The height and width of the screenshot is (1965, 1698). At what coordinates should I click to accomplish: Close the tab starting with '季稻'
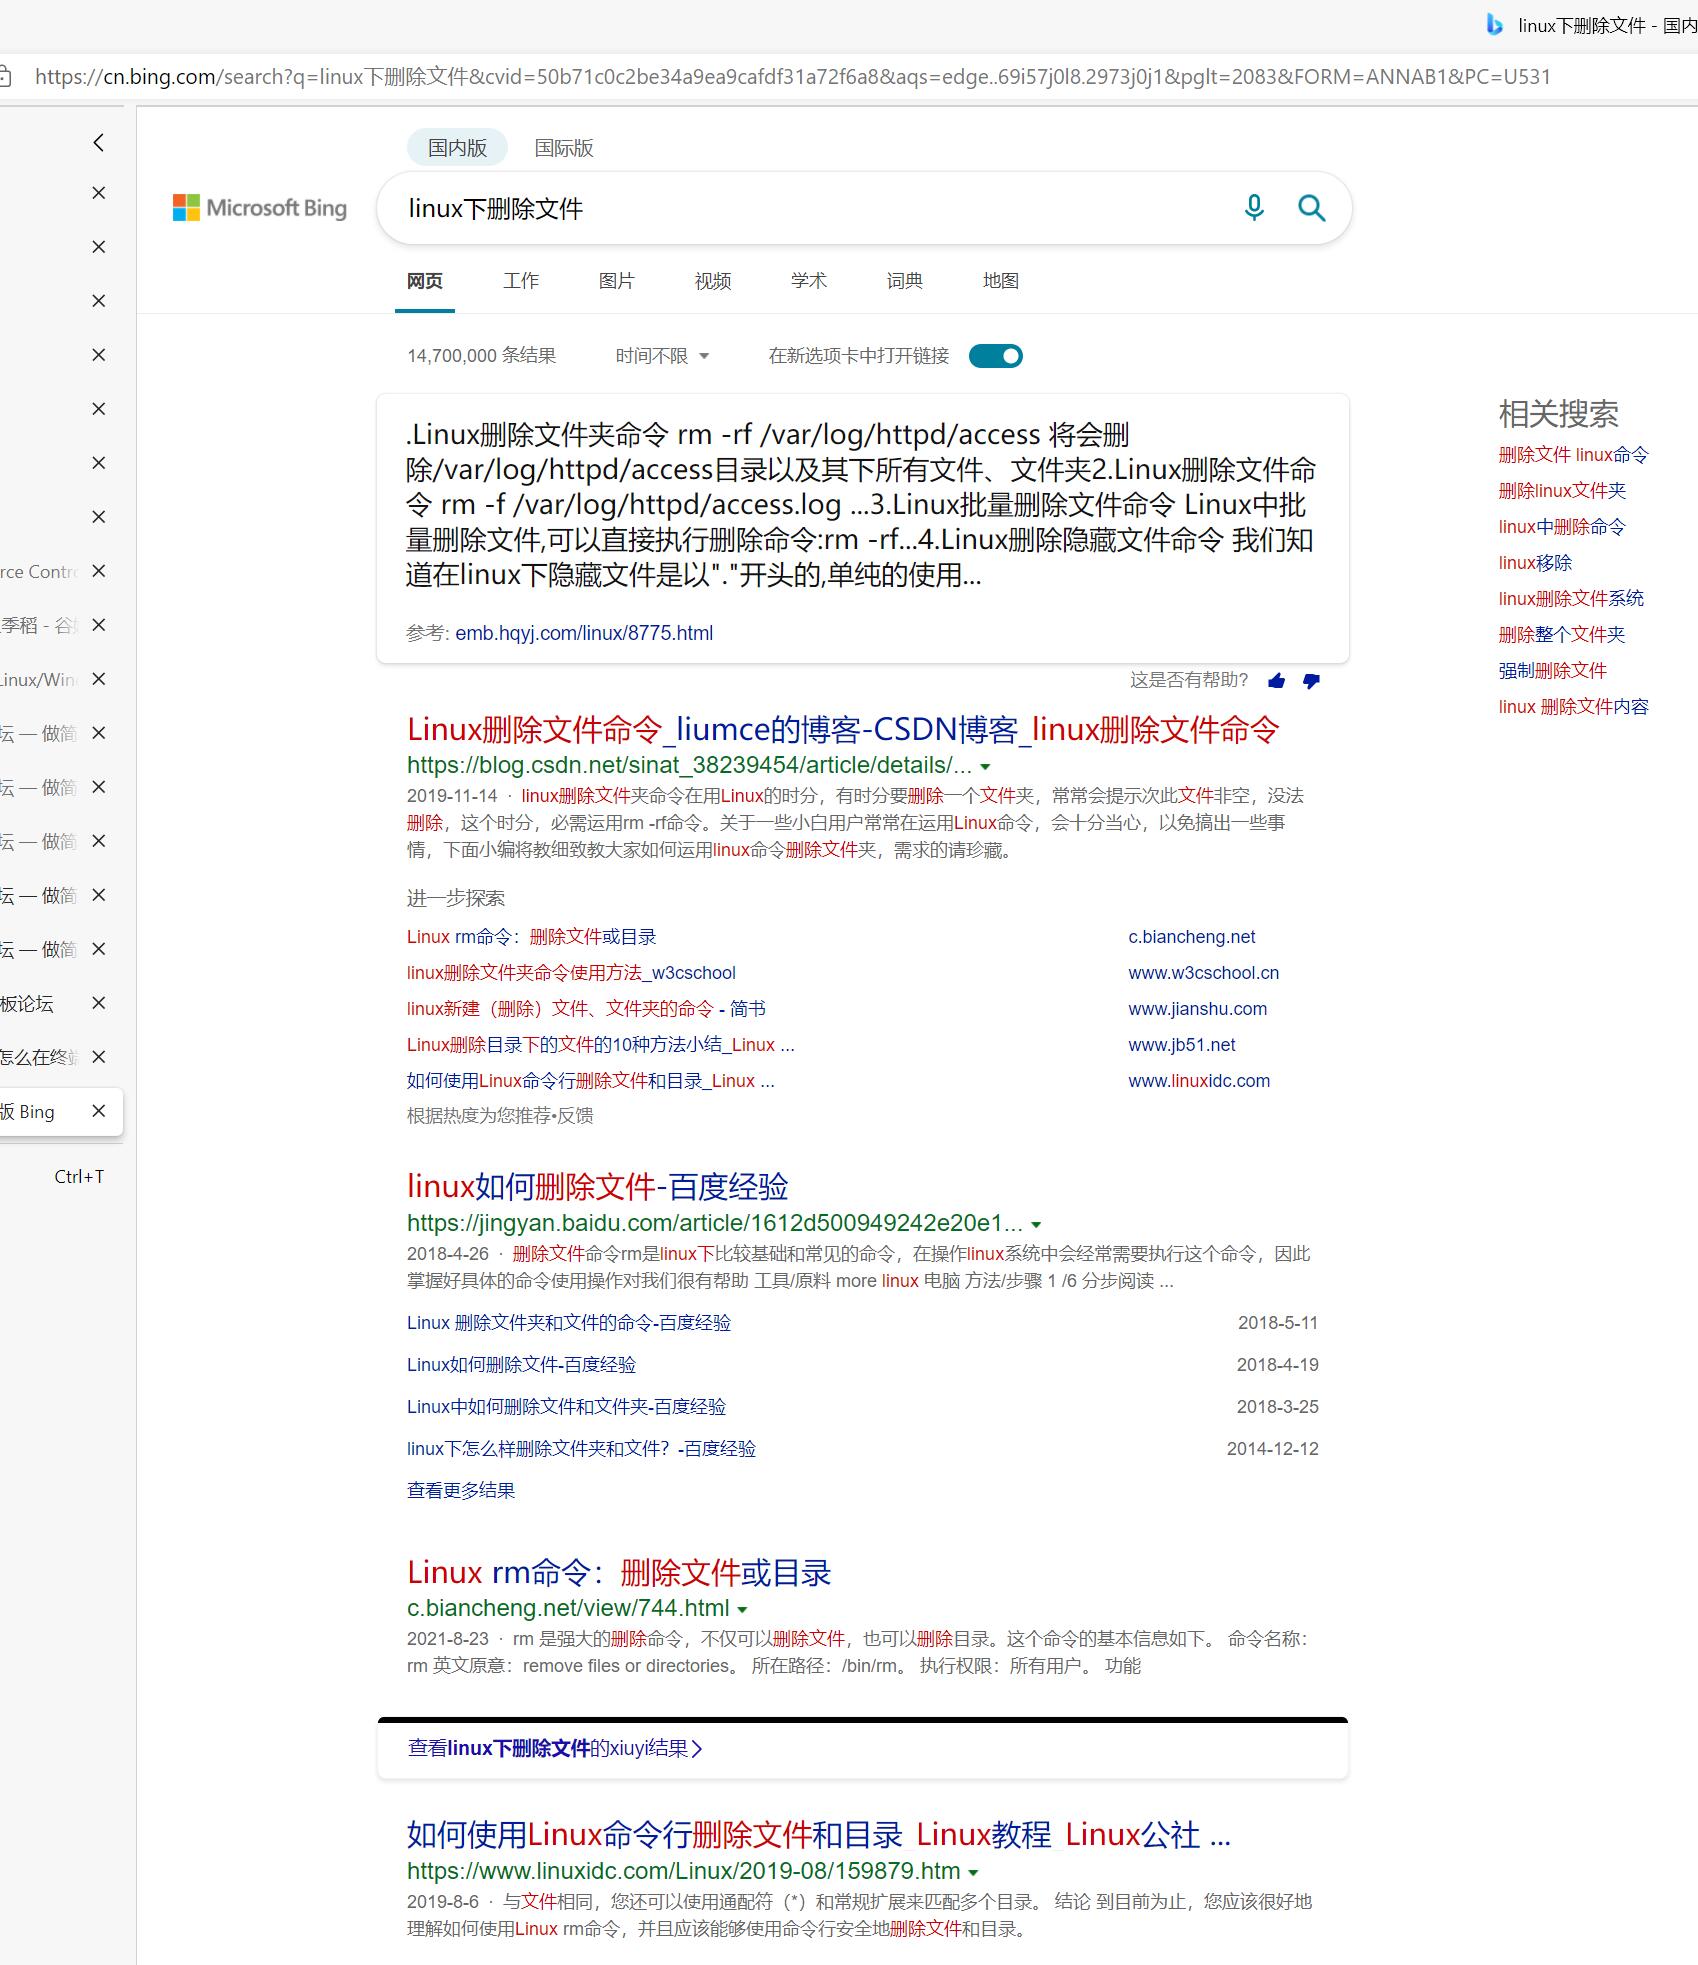[98, 625]
